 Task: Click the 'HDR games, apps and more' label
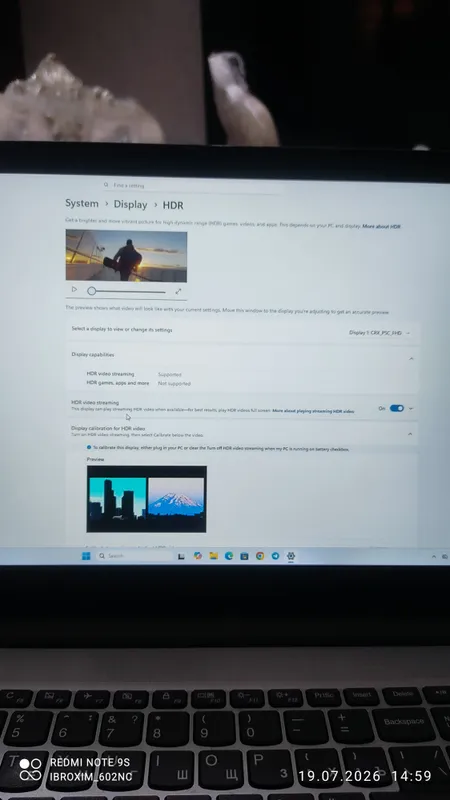pos(118,383)
